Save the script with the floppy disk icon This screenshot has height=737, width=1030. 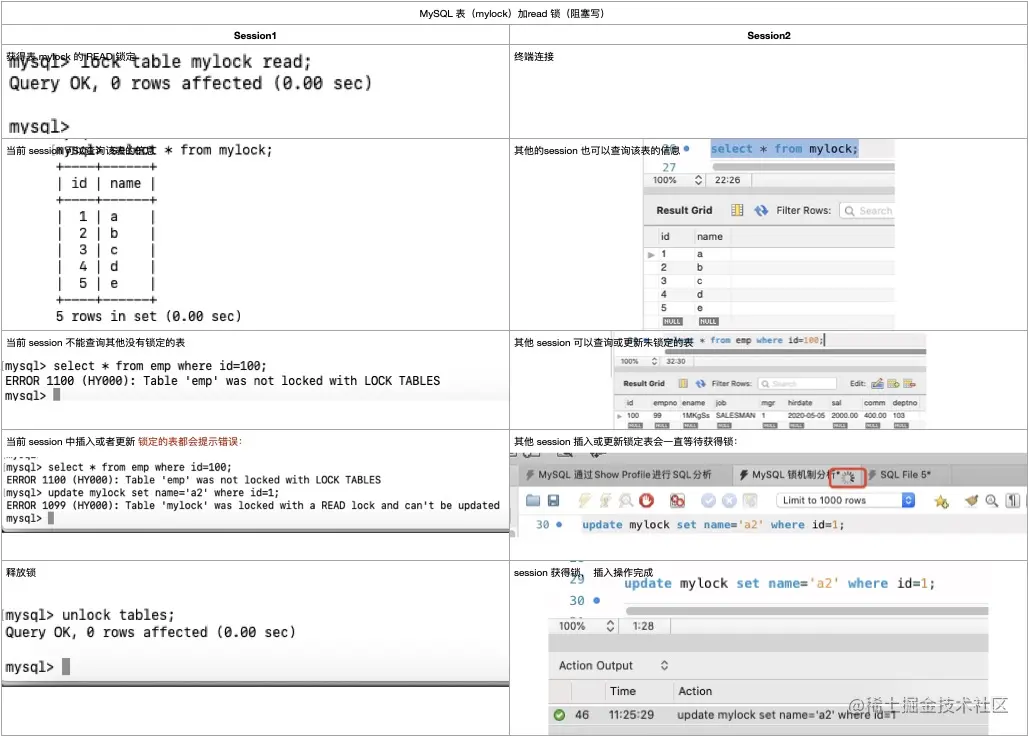click(553, 501)
